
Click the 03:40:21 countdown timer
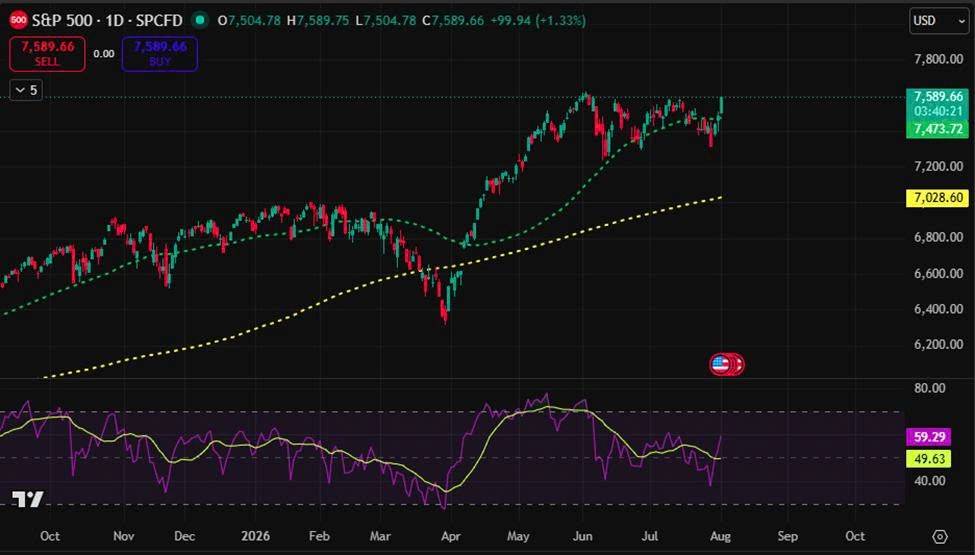[938, 112]
